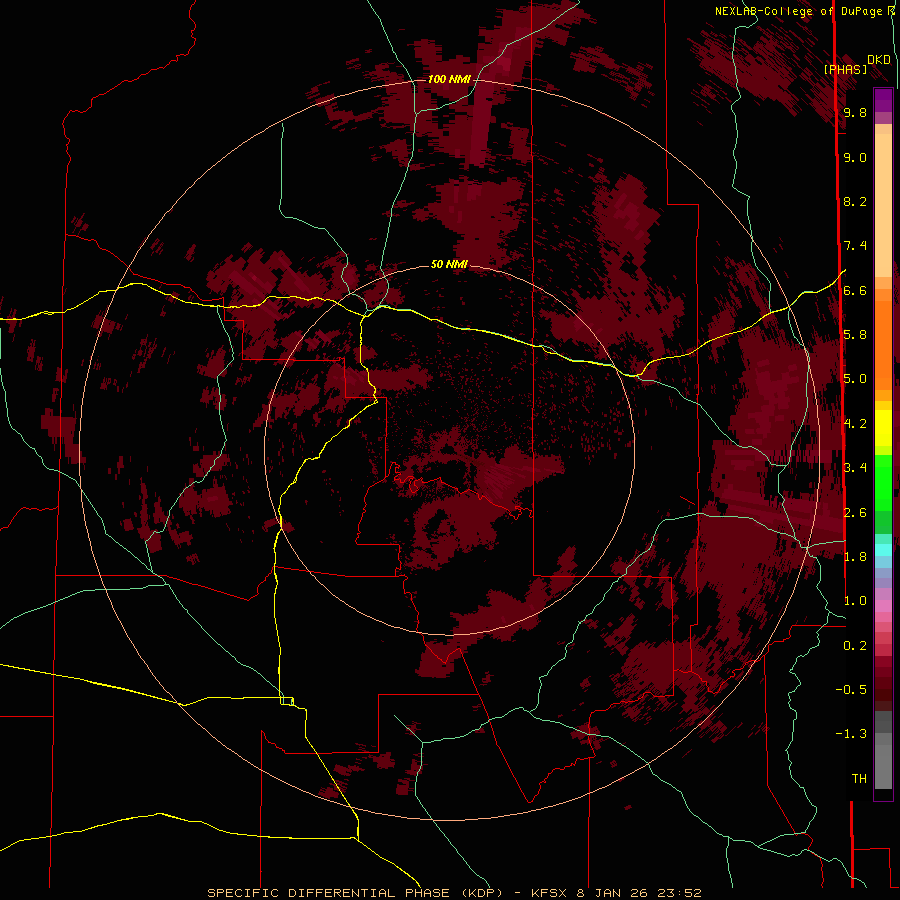Click the -0.5 legend value
The height and width of the screenshot is (900, 900).
pyautogui.click(x=851, y=690)
